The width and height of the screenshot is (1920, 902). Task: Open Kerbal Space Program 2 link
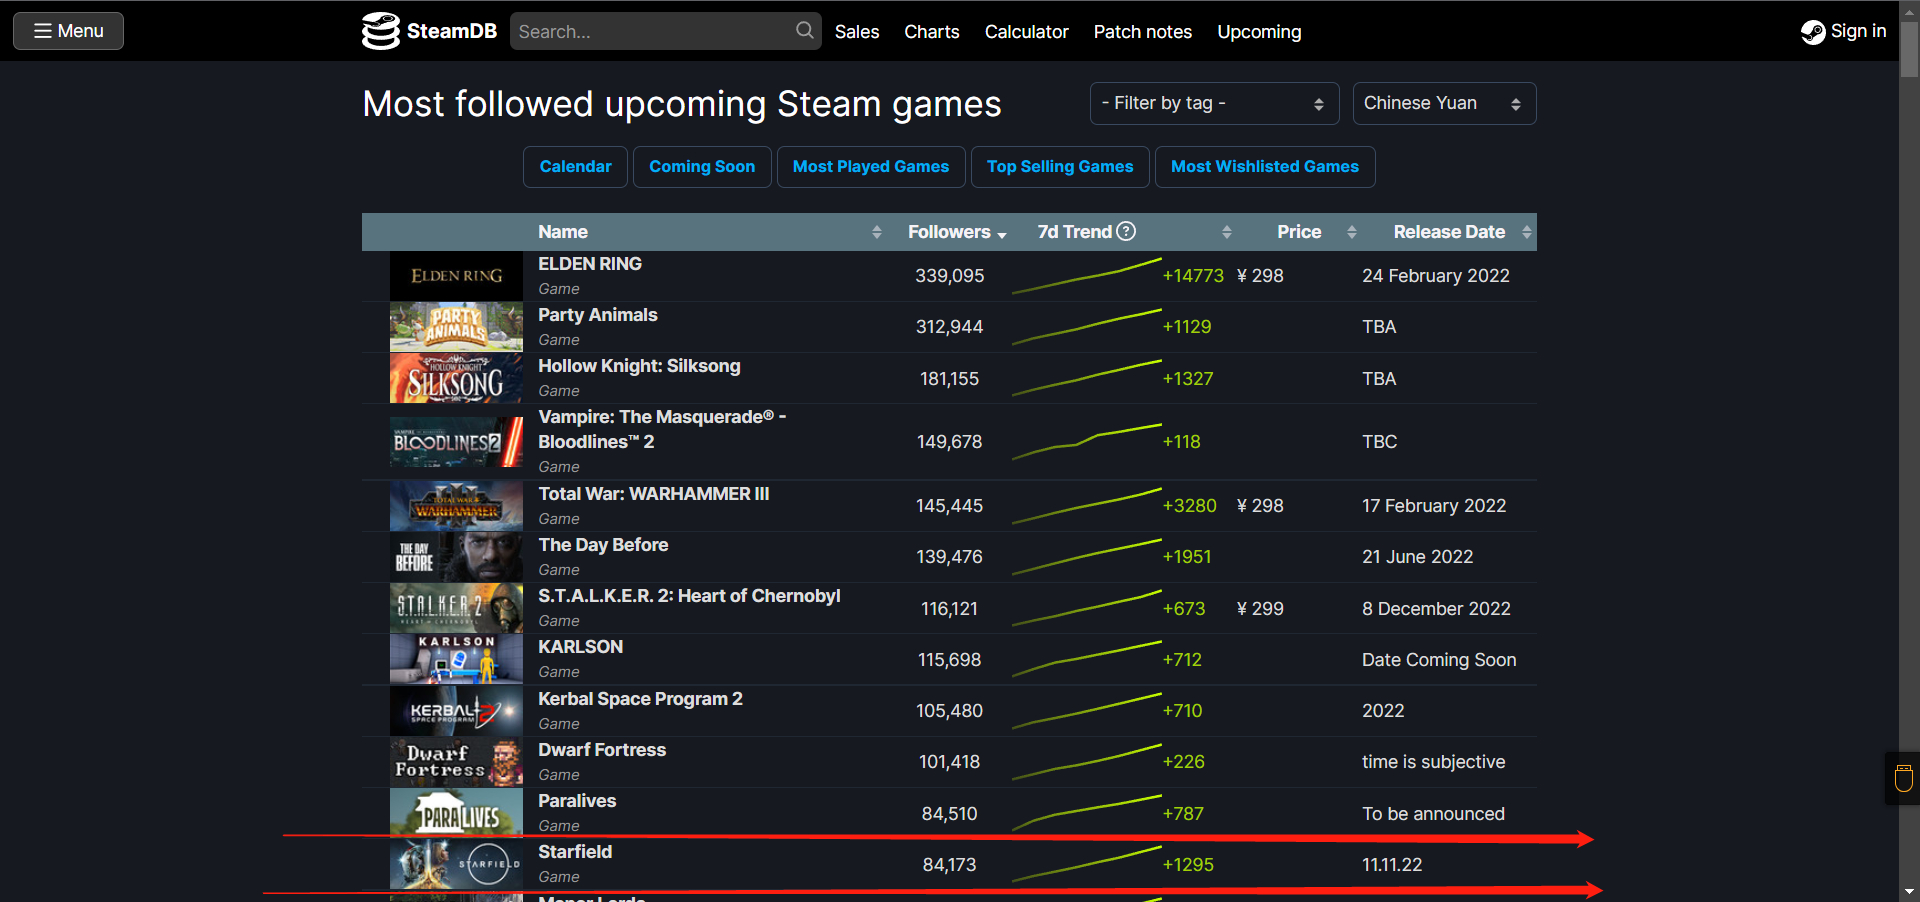click(x=640, y=699)
